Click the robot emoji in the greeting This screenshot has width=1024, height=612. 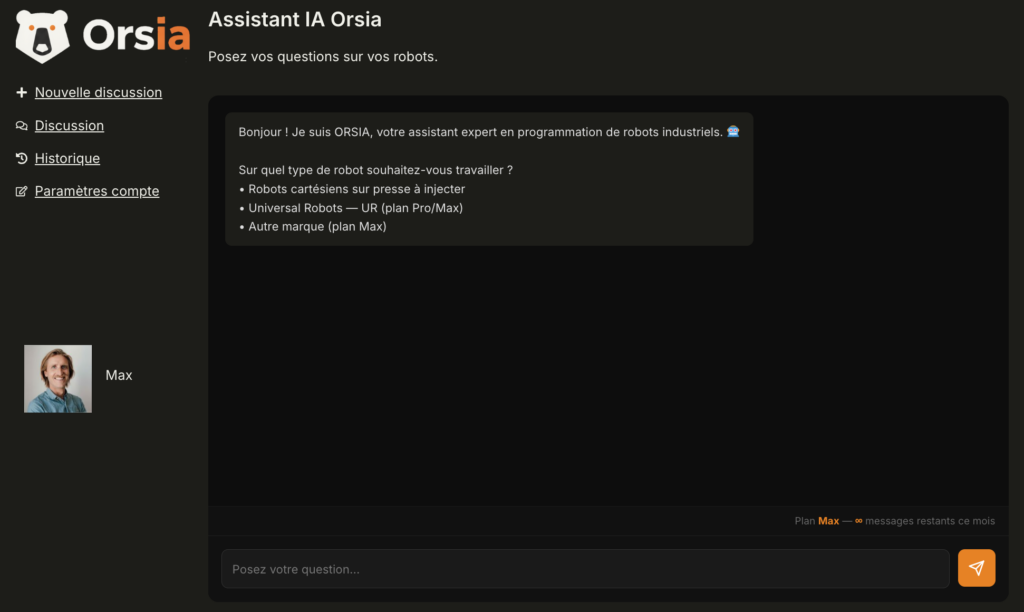733,132
